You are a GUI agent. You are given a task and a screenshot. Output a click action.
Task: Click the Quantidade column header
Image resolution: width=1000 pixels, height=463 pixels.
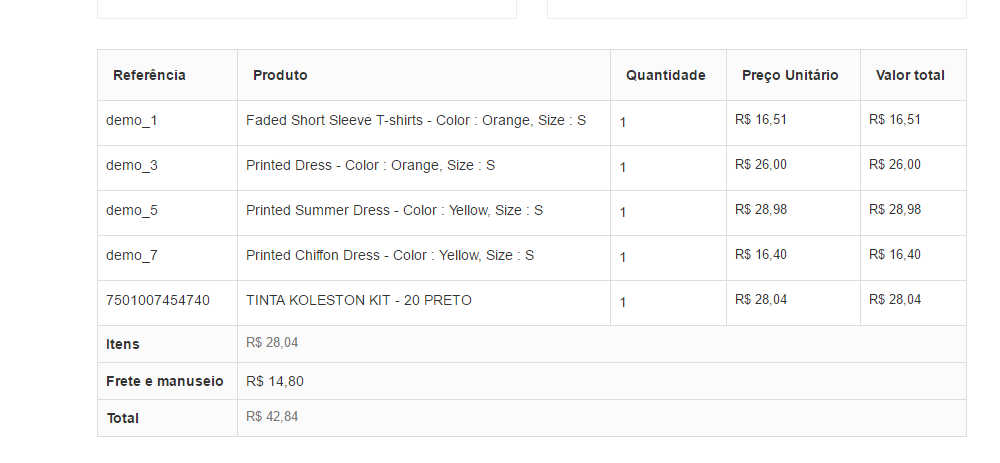[x=666, y=75]
